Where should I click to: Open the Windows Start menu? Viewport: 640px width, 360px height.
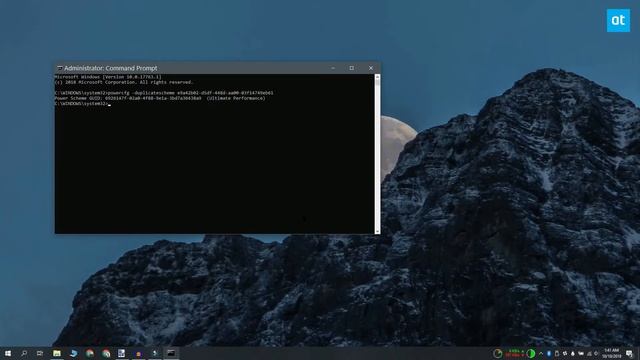pos(8,353)
